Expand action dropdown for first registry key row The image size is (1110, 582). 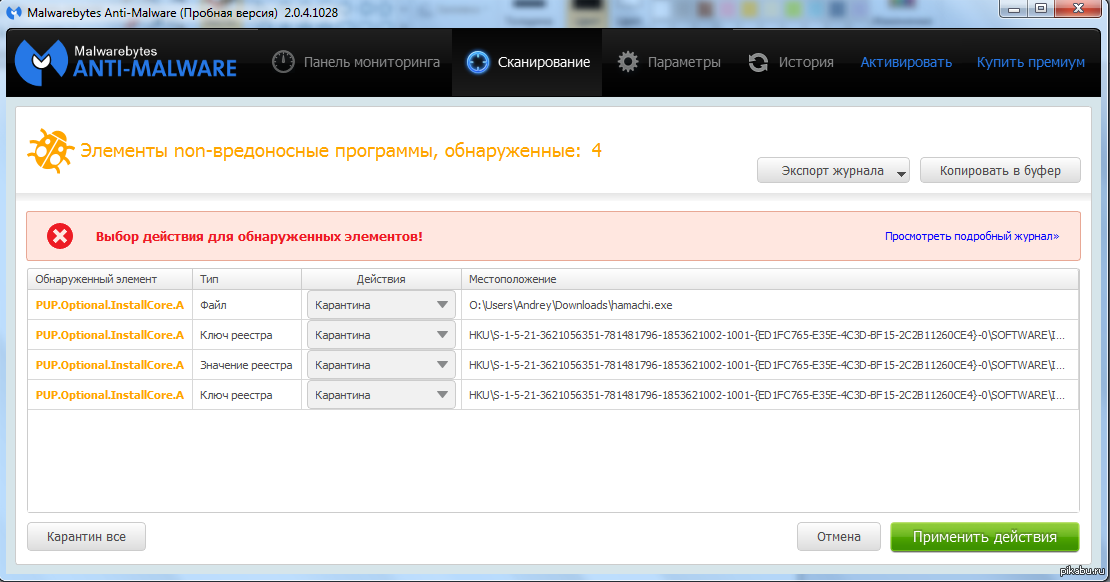[x=381, y=335]
